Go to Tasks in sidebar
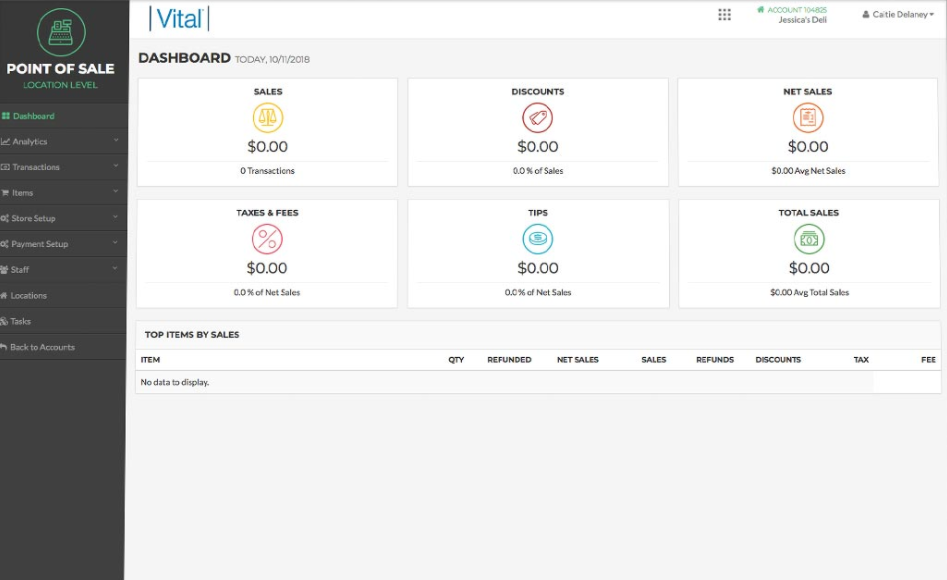This screenshot has height=580, width=947. (20, 322)
